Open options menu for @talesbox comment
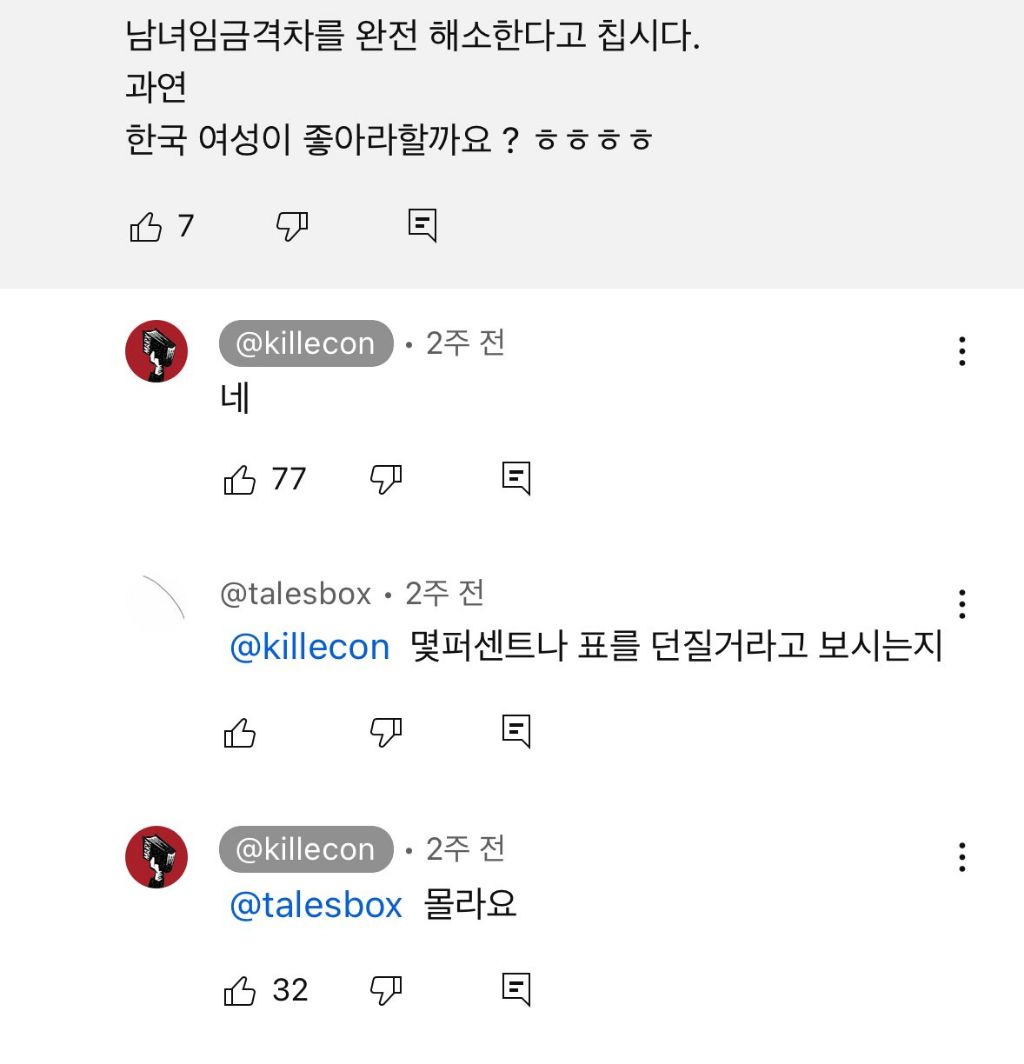The width and height of the screenshot is (1024, 1064). 961,604
